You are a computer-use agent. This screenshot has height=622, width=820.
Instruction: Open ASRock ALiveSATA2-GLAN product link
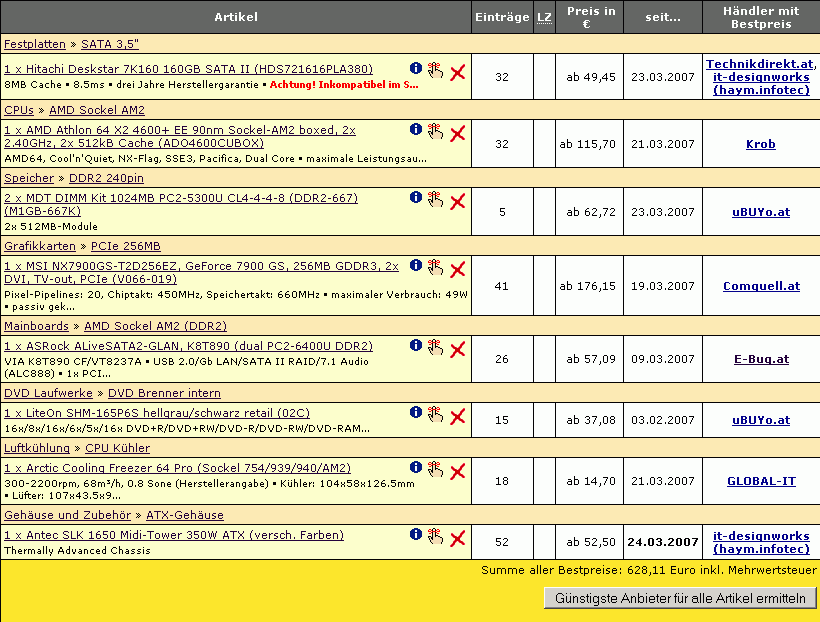[x=188, y=346]
